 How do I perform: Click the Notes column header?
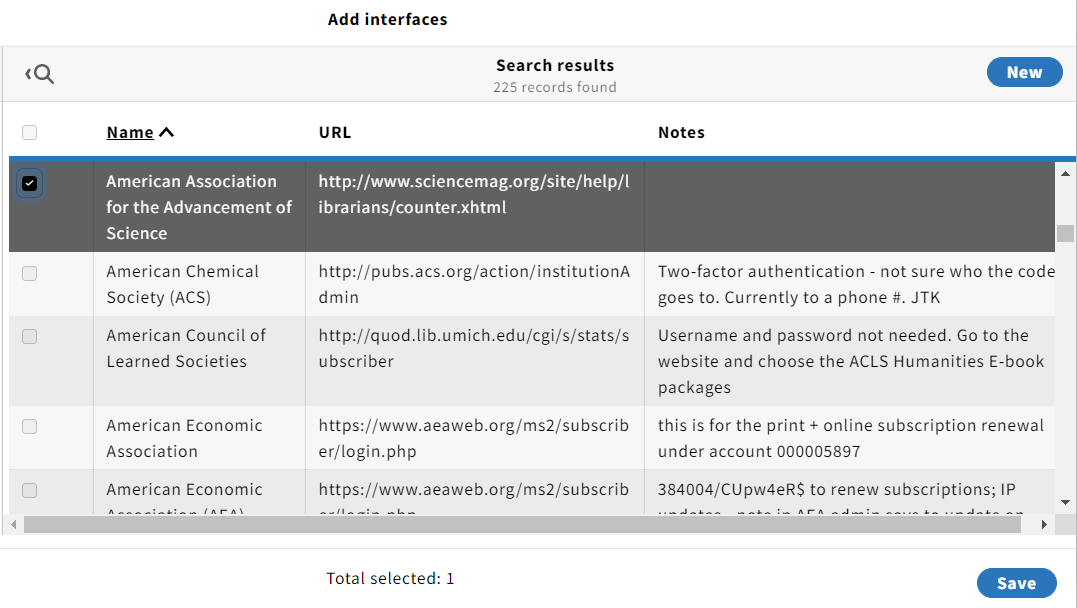pyautogui.click(x=681, y=133)
